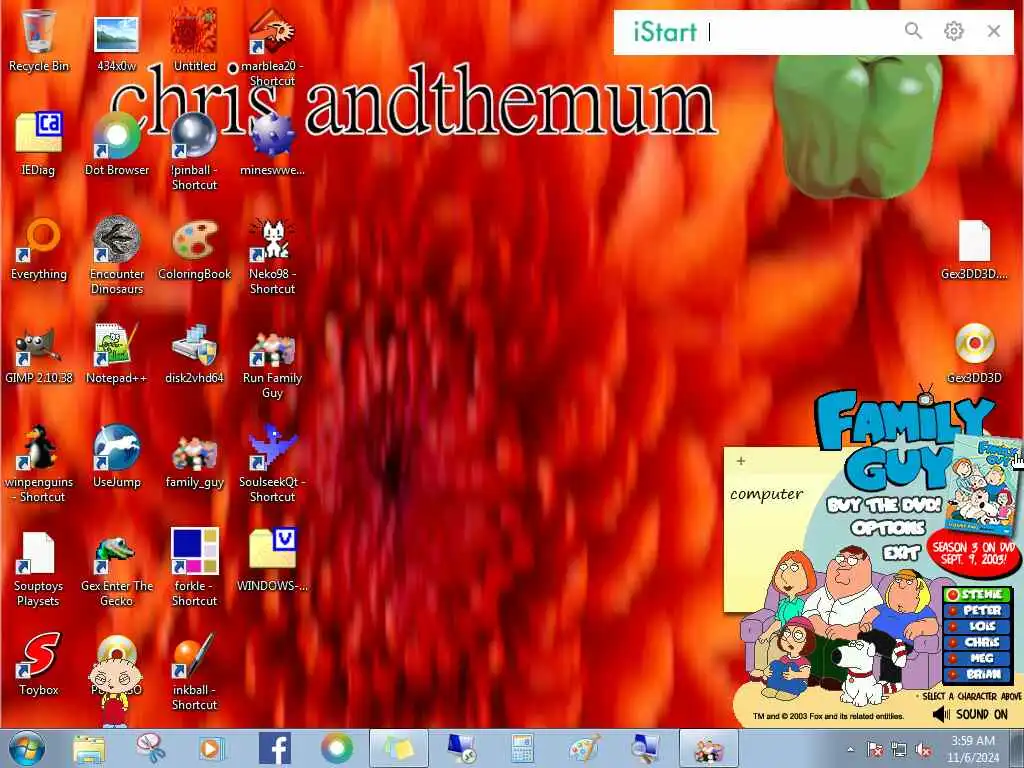Open OPTIONS in Family Guy app
This screenshot has width=1024, height=768.
(x=888, y=528)
